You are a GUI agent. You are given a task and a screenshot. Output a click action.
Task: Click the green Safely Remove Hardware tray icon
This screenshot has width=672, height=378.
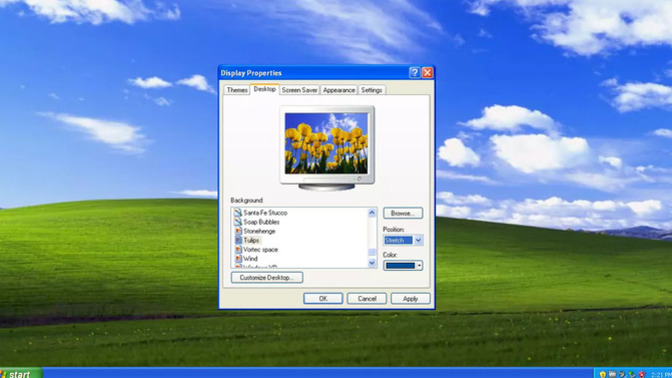(632, 374)
